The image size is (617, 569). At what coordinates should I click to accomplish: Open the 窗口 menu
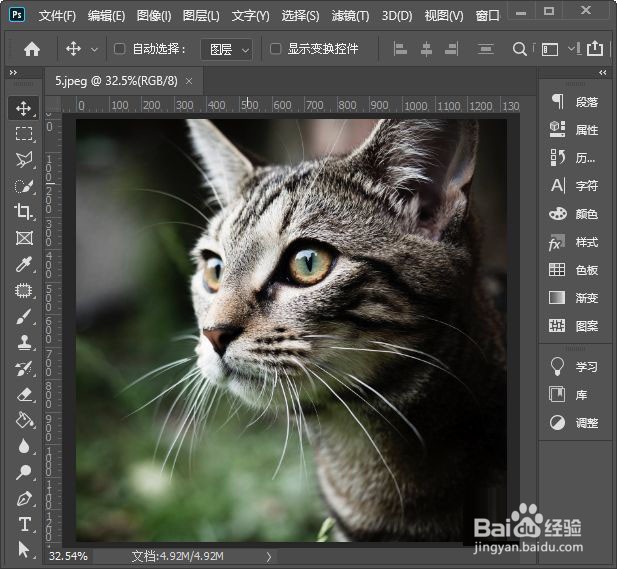point(488,16)
